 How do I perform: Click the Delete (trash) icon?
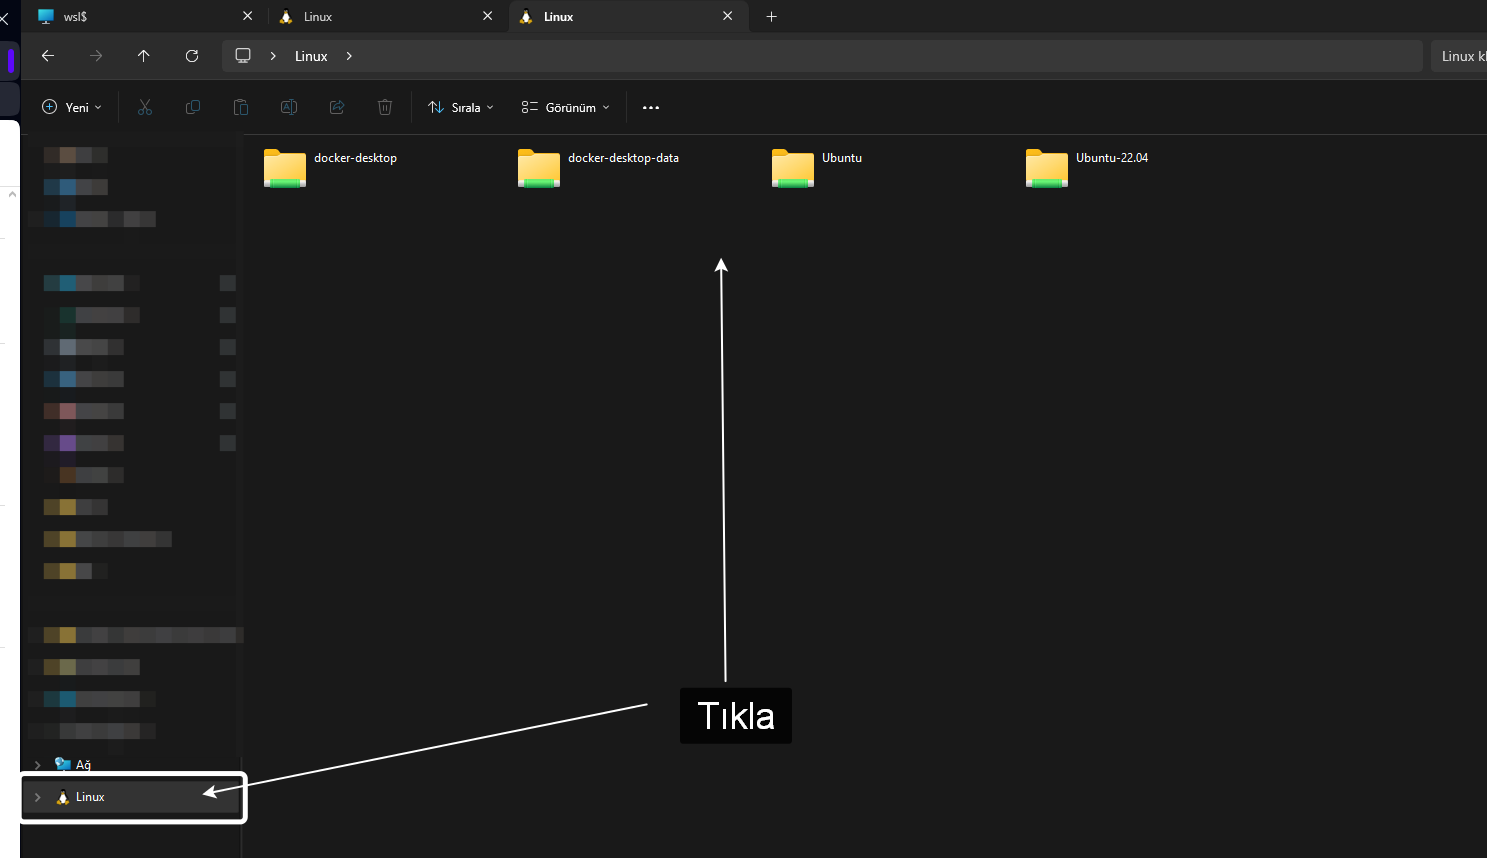tap(384, 107)
